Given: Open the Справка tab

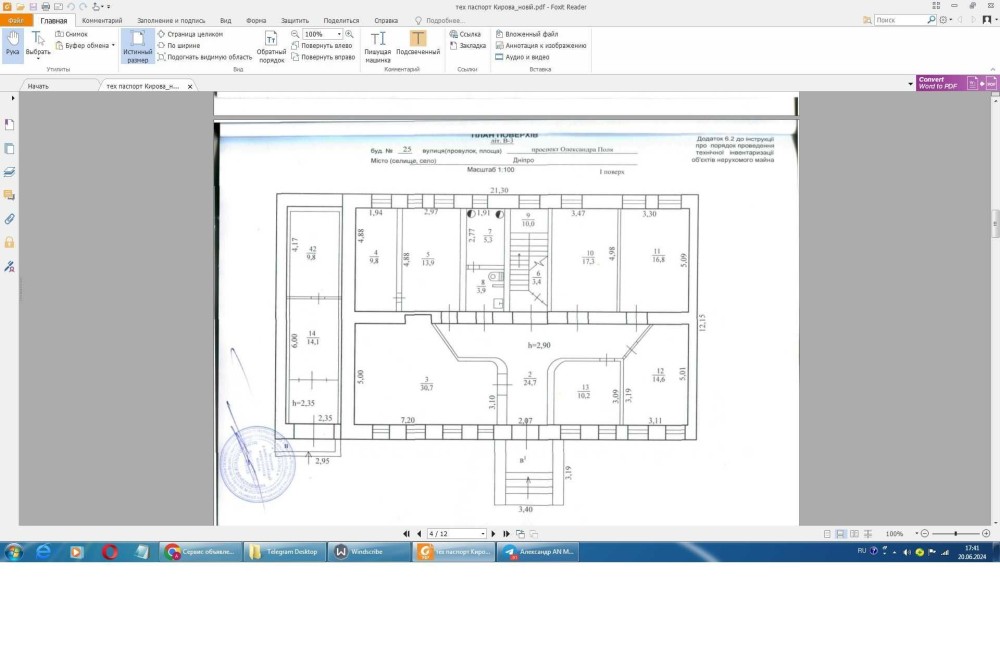Looking at the screenshot, I should click(386, 20).
